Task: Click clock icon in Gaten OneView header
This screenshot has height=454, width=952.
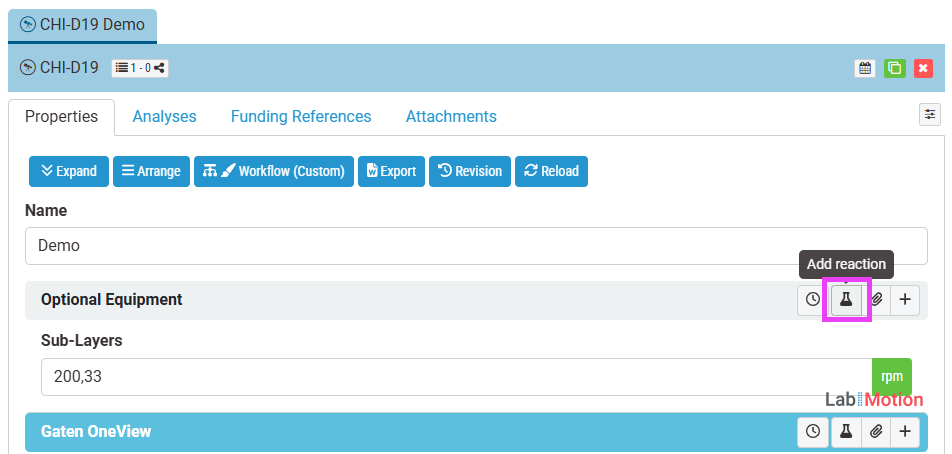Action: (x=813, y=431)
